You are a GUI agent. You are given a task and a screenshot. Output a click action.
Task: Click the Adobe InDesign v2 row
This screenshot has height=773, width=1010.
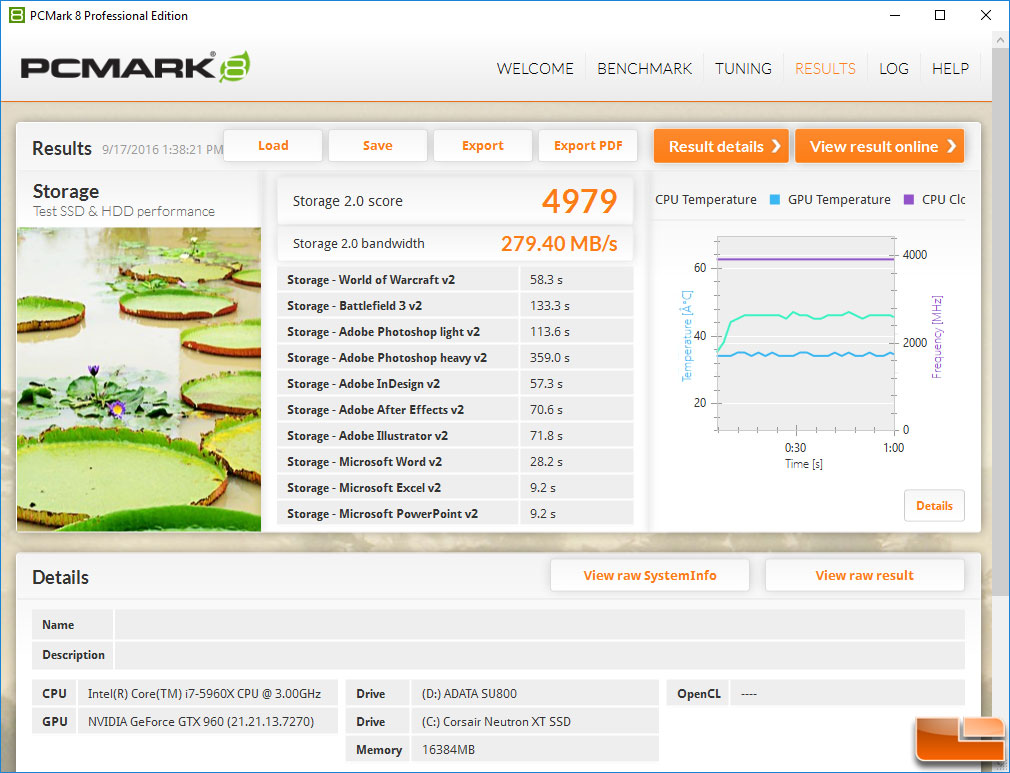[455, 384]
